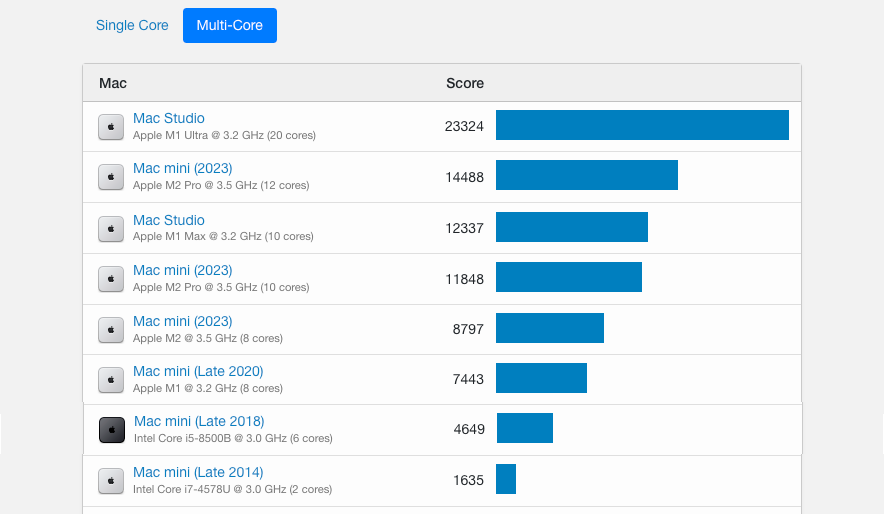Click the 23324 score bar
This screenshot has height=514, width=884.
(642, 125)
